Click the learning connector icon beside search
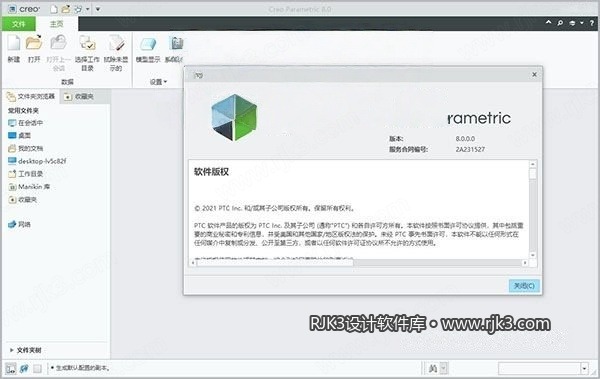The height and width of the screenshot is (379, 600). tap(572, 23)
